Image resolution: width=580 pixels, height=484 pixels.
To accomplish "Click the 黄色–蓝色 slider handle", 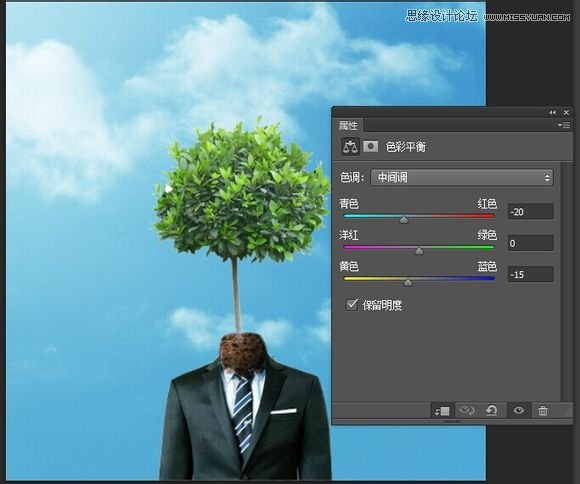I will click(408, 283).
